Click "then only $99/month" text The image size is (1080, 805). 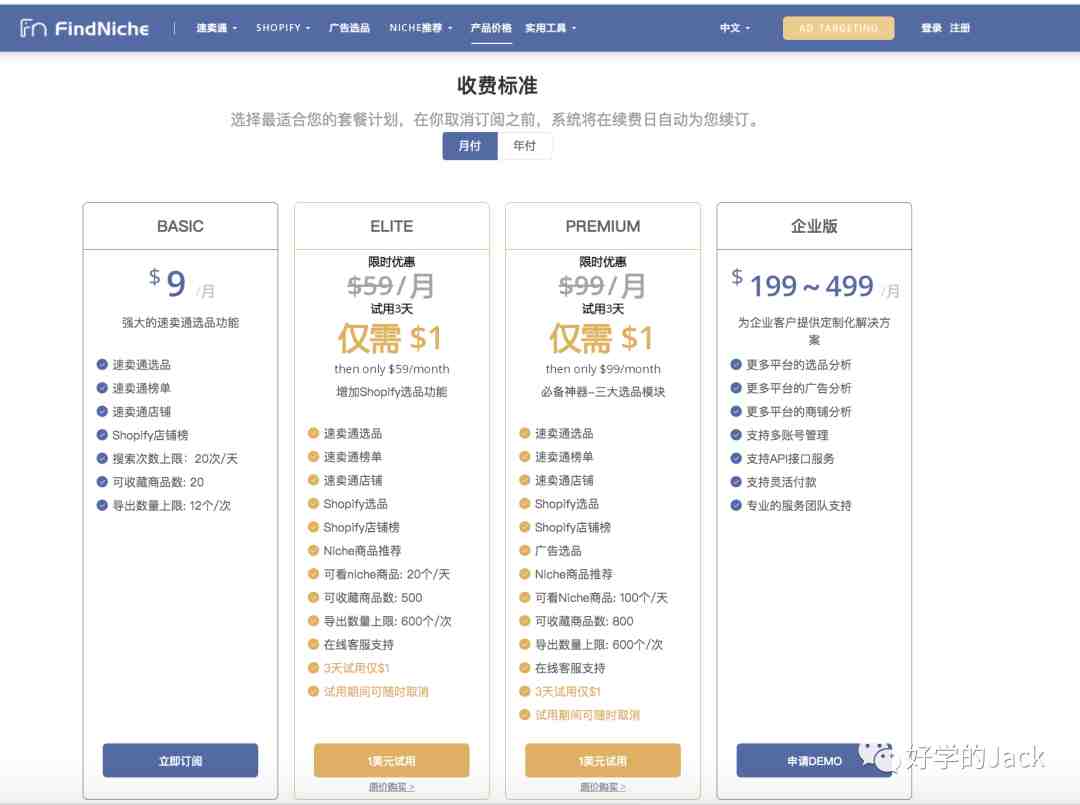pos(603,369)
